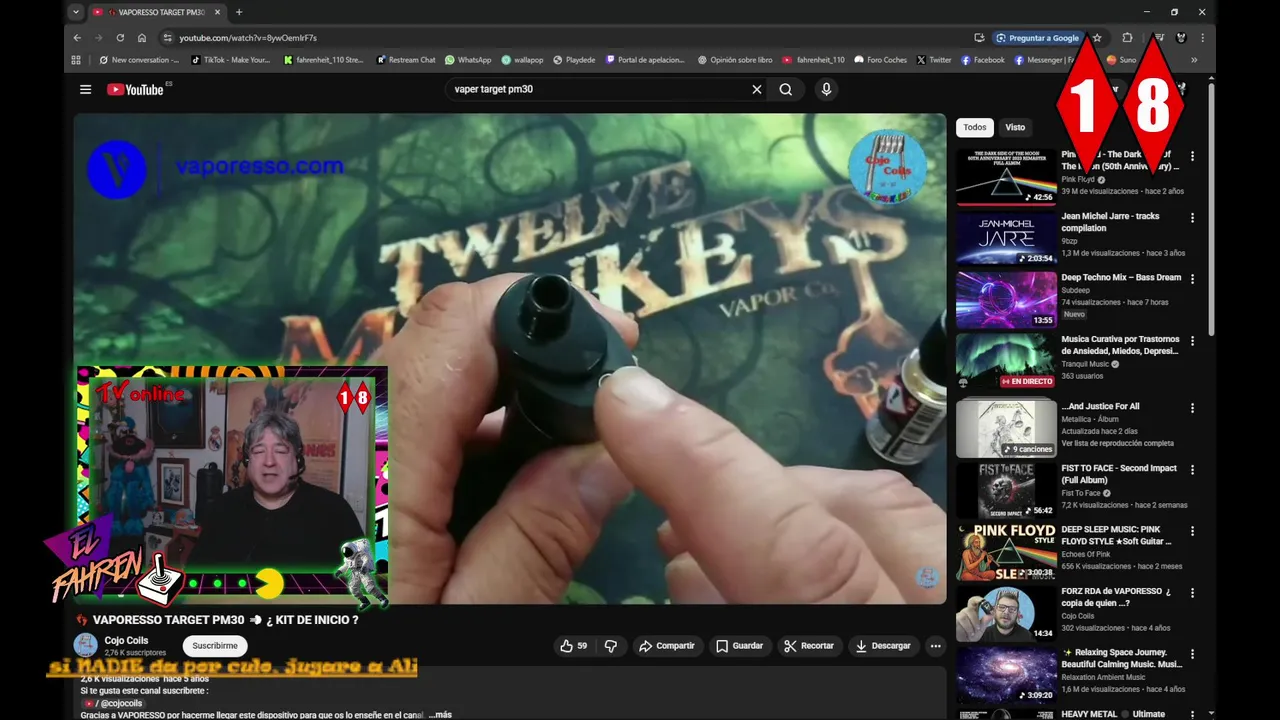Bookmark this page with star icon
This screenshot has width=1280, height=720.
pyautogui.click(x=1097, y=38)
